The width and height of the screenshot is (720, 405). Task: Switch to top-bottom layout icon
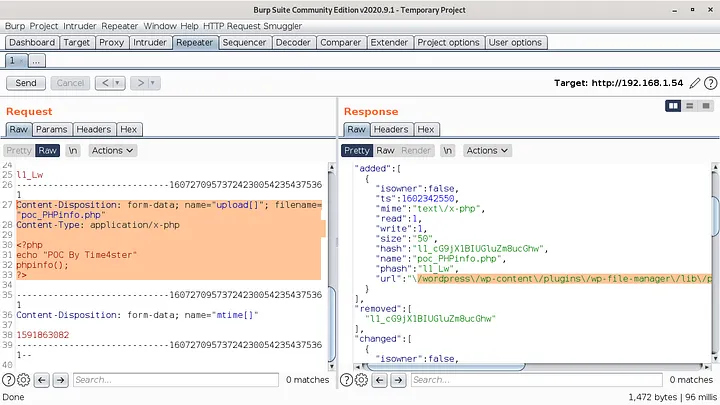coord(689,106)
